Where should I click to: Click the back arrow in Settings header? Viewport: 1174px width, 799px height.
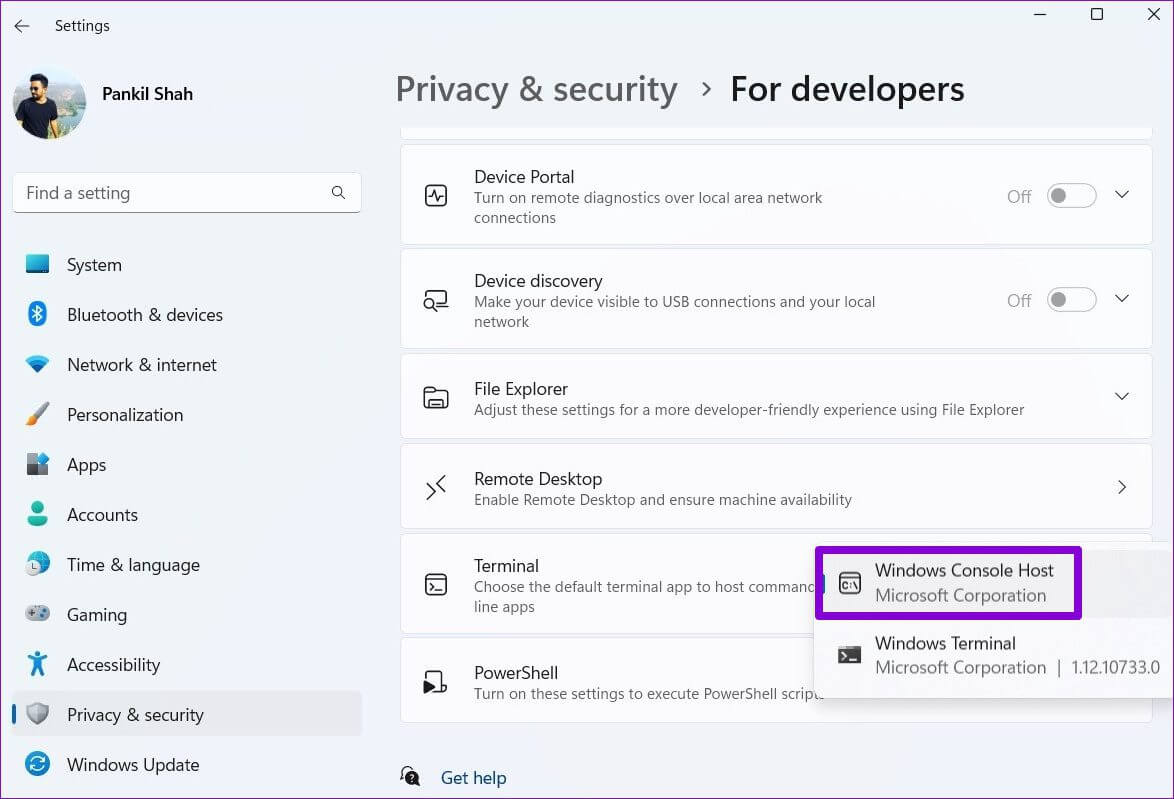click(22, 26)
